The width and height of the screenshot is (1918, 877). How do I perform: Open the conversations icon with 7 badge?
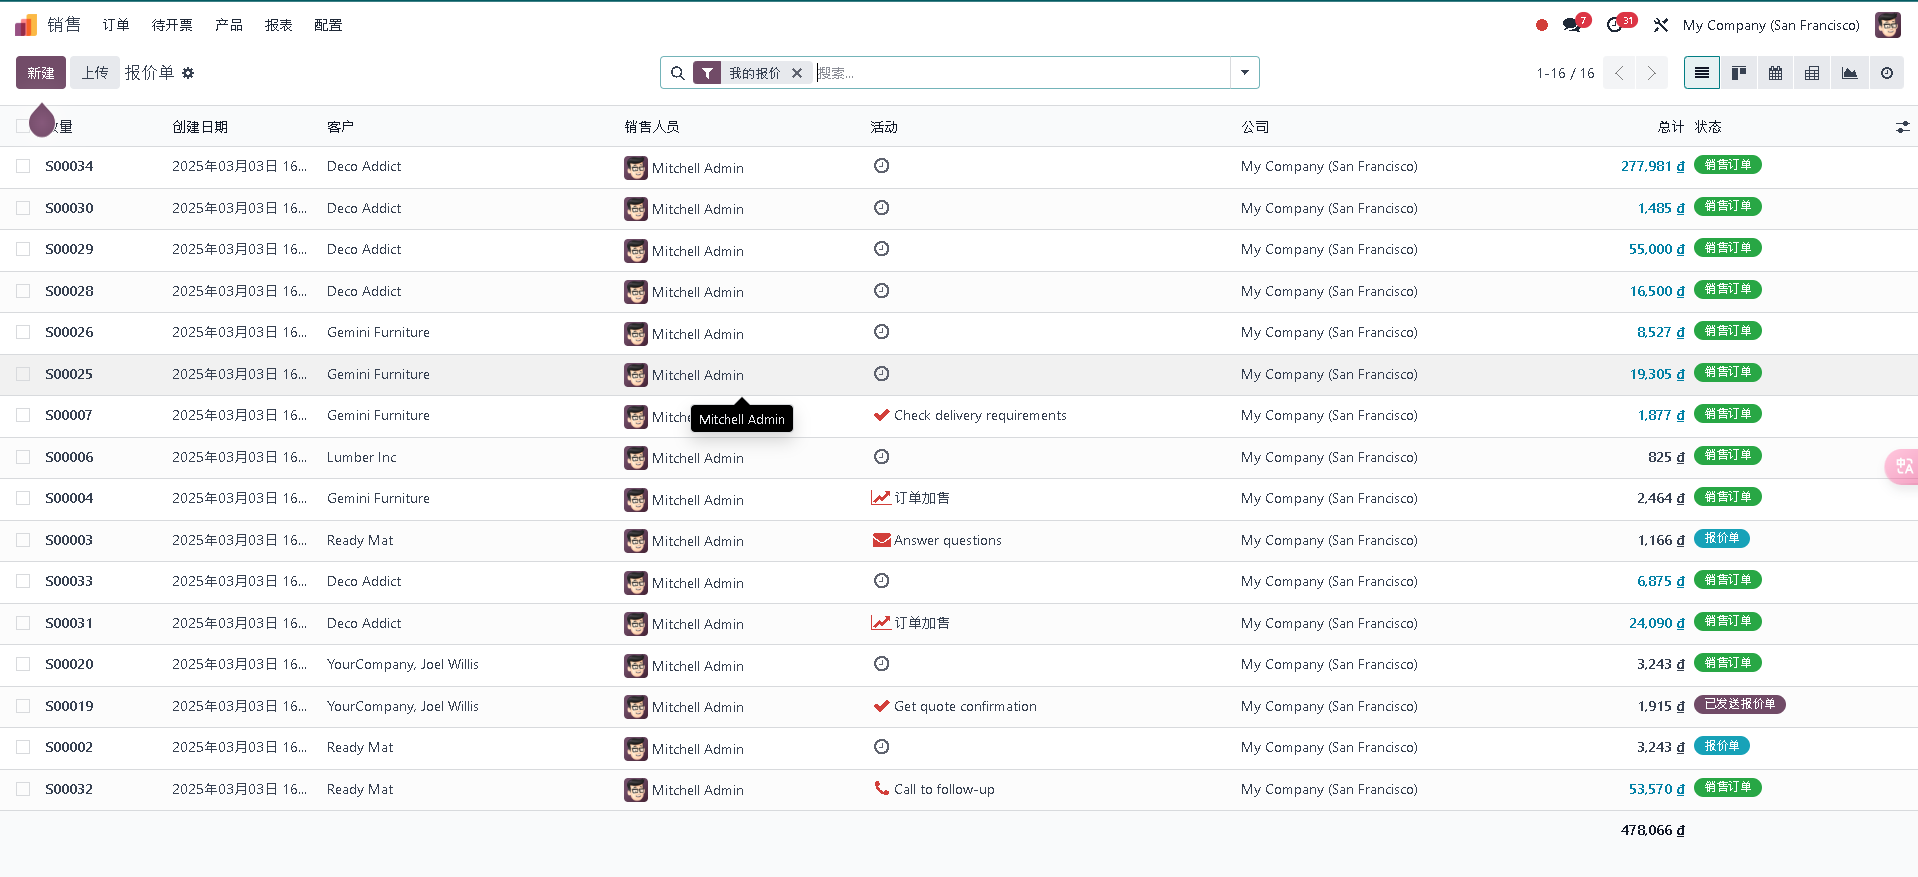(x=1572, y=25)
